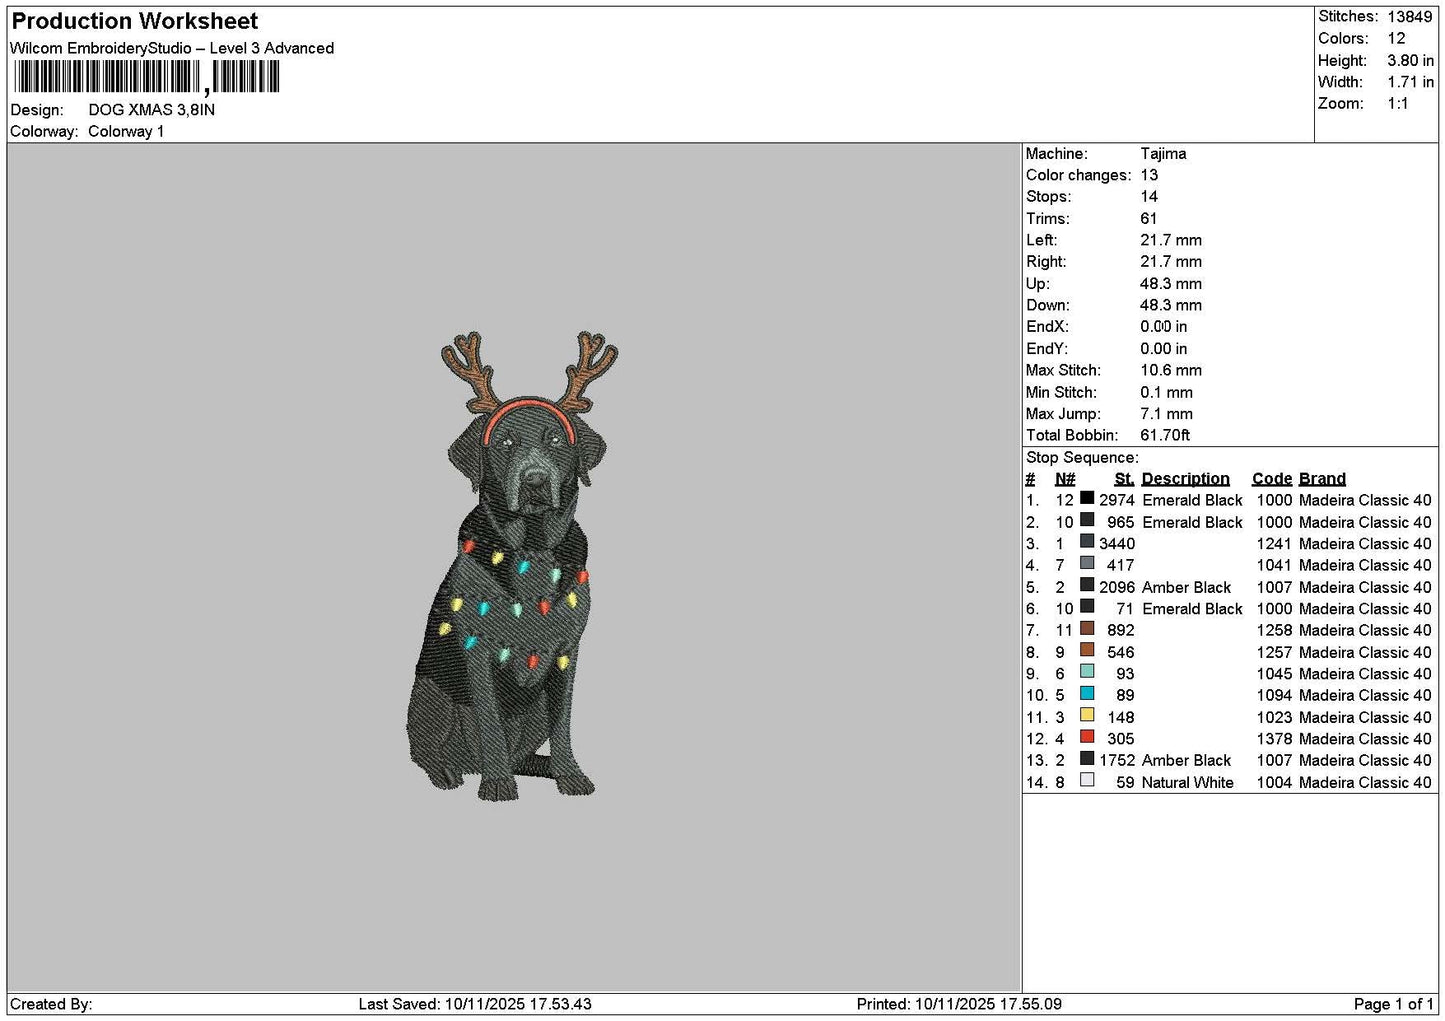Viewport: 1445px width, 1021px height.
Task: Click the St. column header
Action: point(1124,479)
